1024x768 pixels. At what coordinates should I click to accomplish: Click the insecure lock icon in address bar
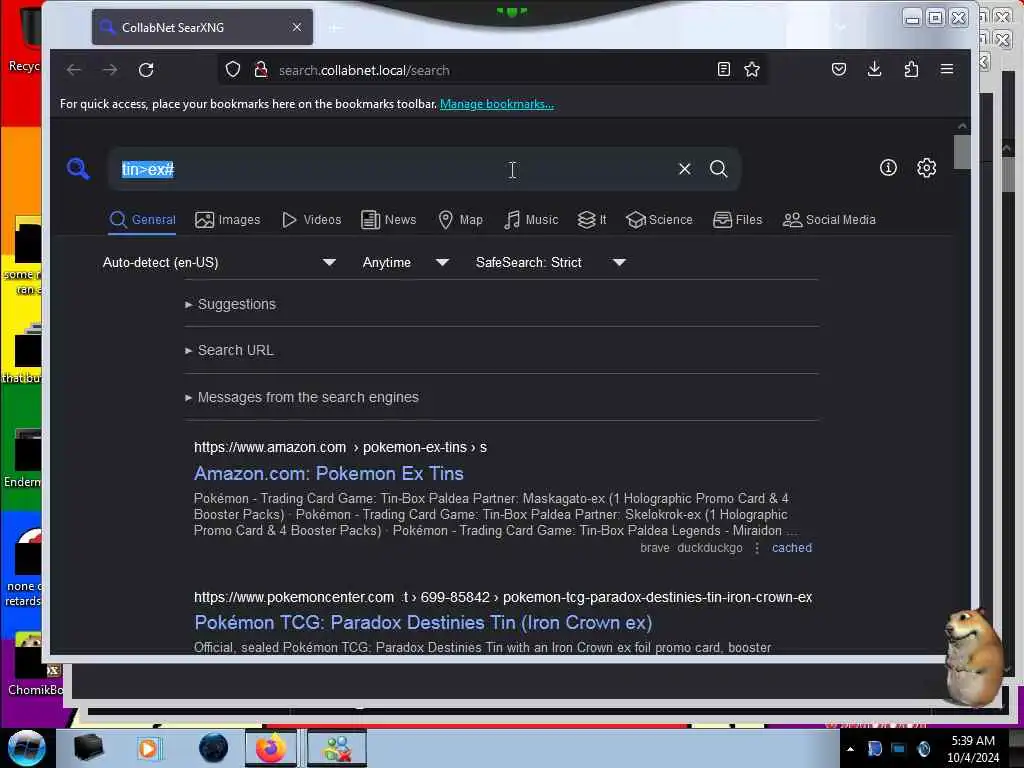[261, 69]
